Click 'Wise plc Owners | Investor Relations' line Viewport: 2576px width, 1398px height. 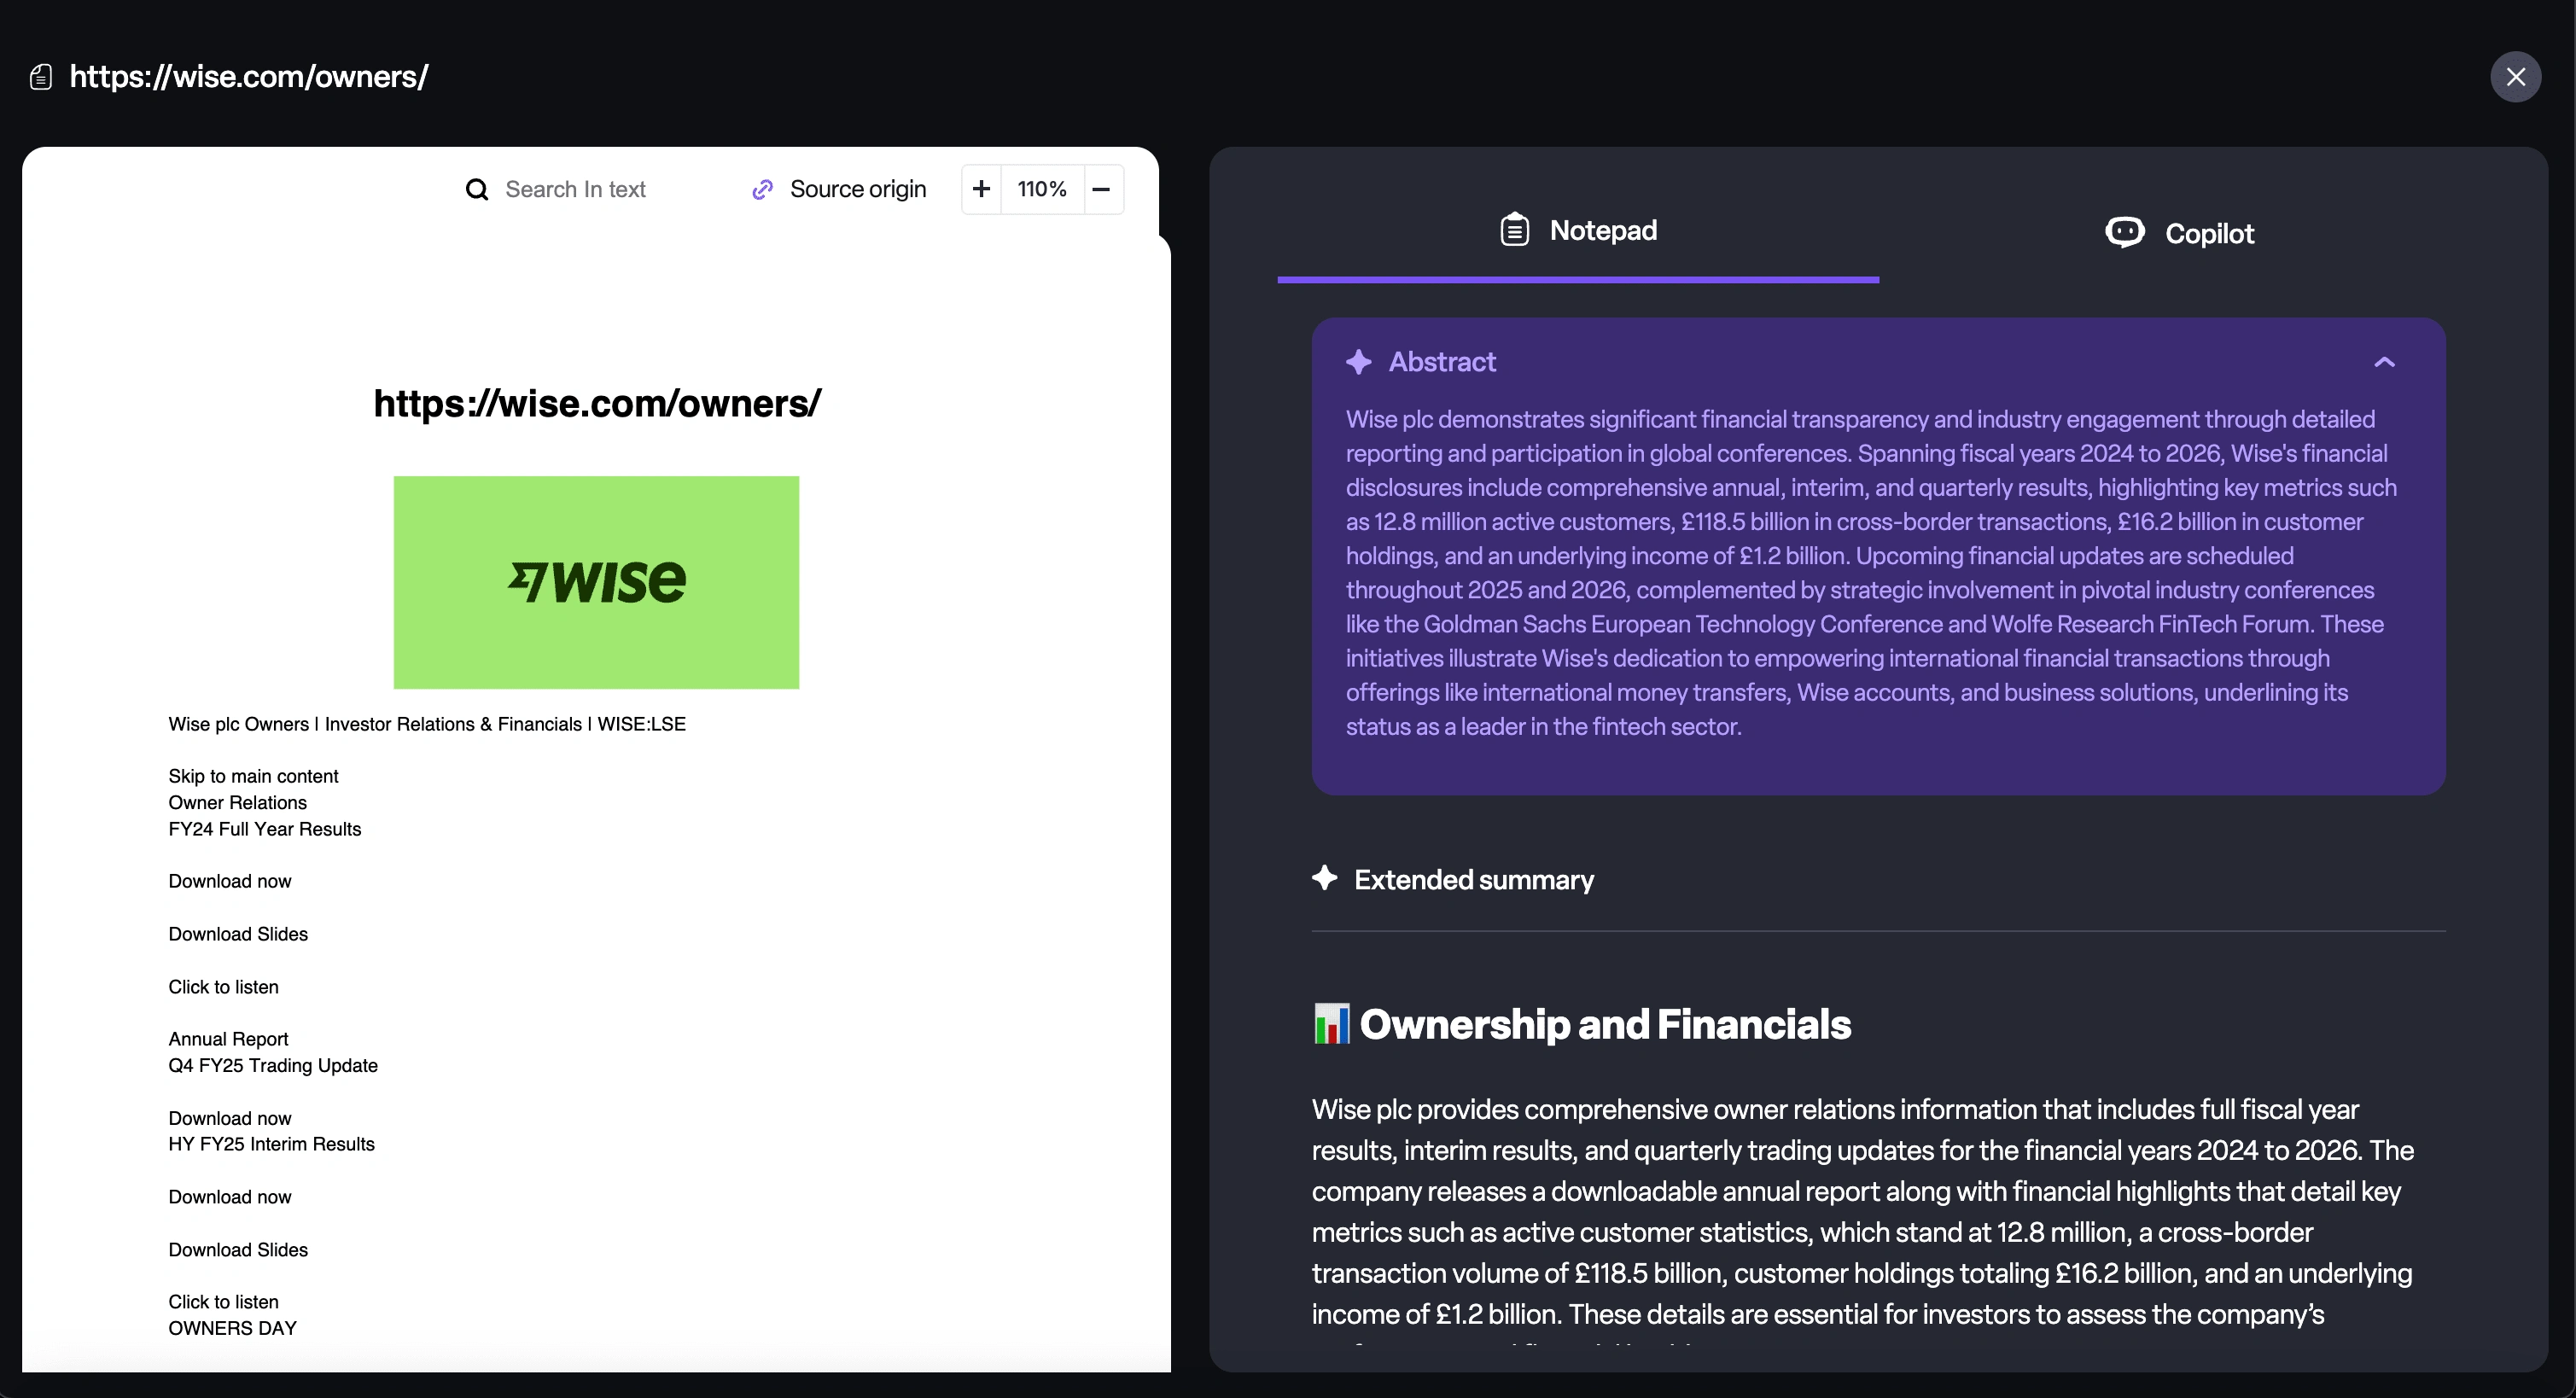(427, 724)
